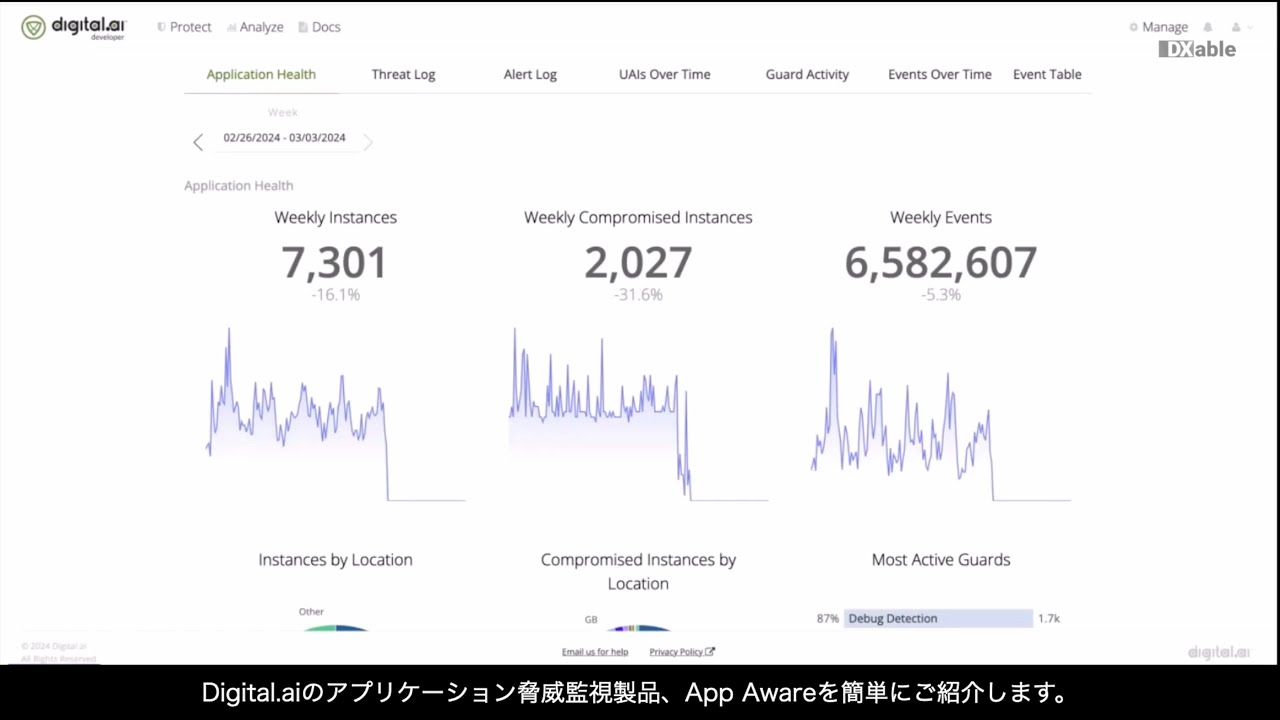Click the -31.6% change figure
The width and height of the screenshot is (1280, 720).
click(638, 295)
